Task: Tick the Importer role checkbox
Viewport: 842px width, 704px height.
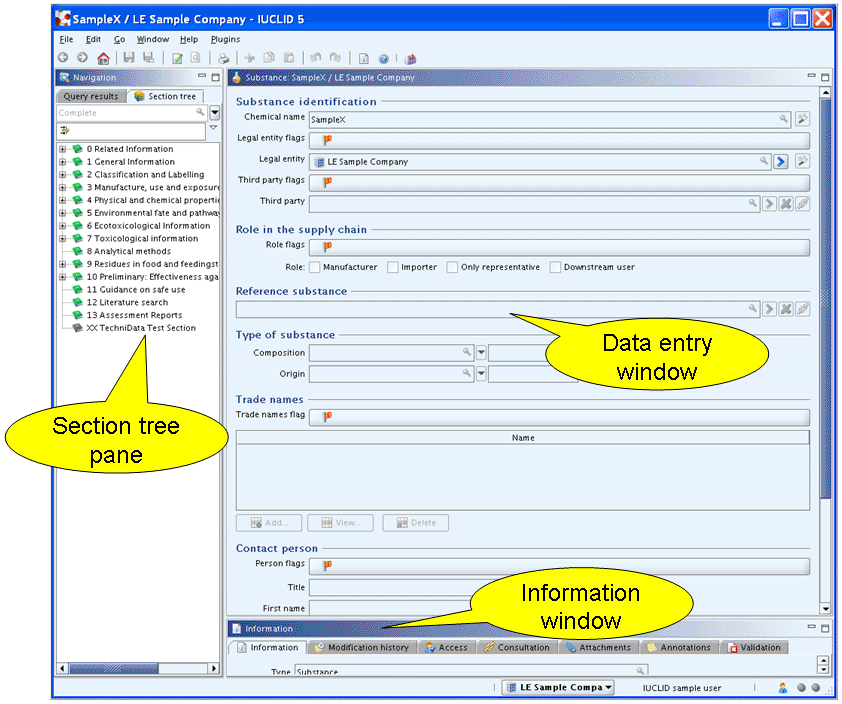Action: click(393, 267)
